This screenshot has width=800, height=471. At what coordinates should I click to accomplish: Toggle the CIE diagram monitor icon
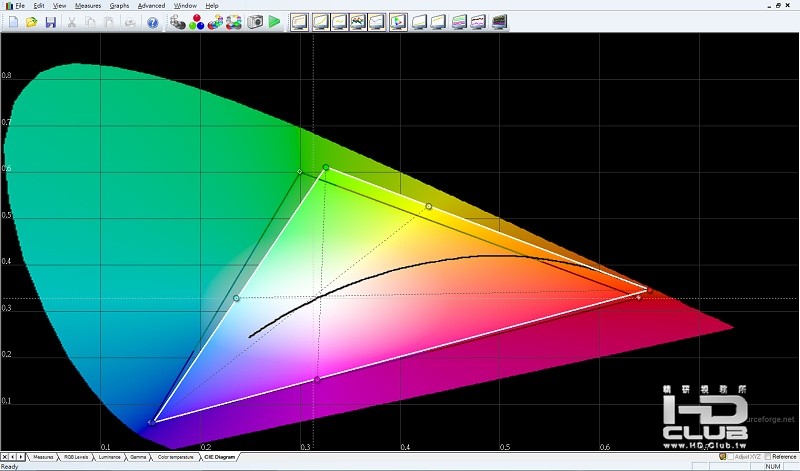(398, 22)
